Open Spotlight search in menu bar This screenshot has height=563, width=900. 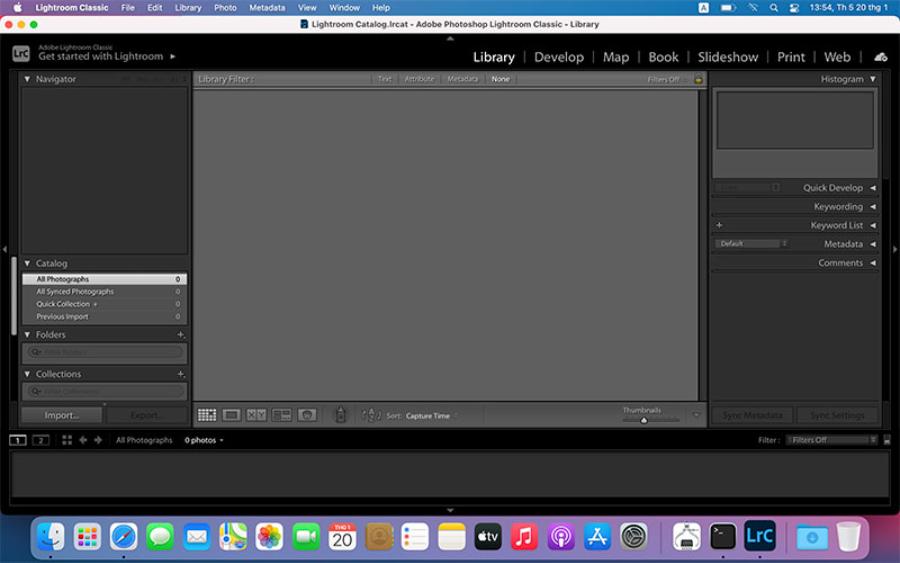tap(774, 7)
